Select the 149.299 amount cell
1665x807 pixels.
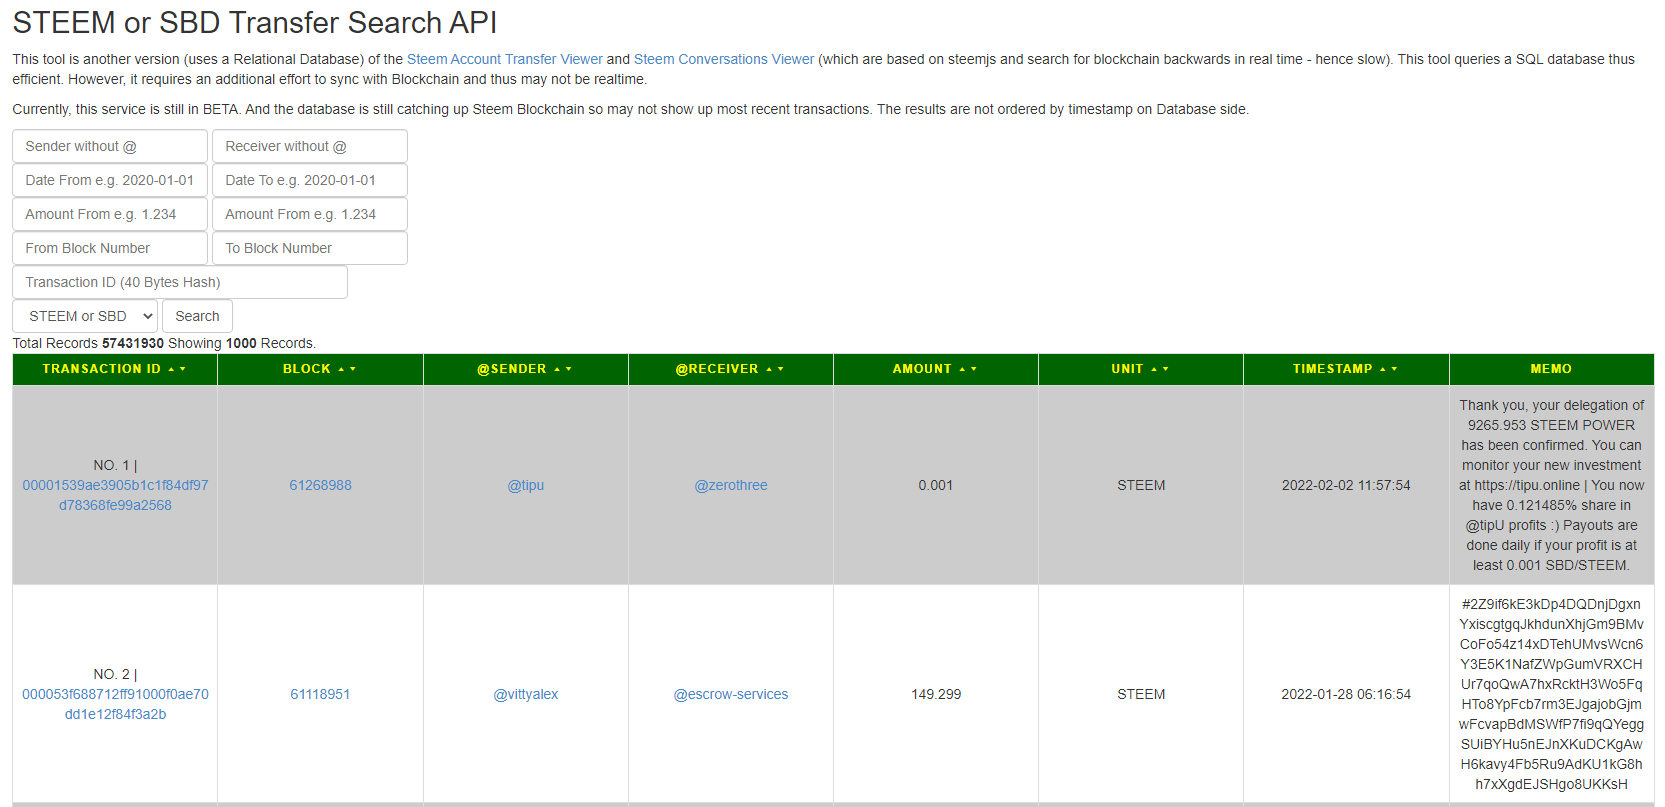936,694
